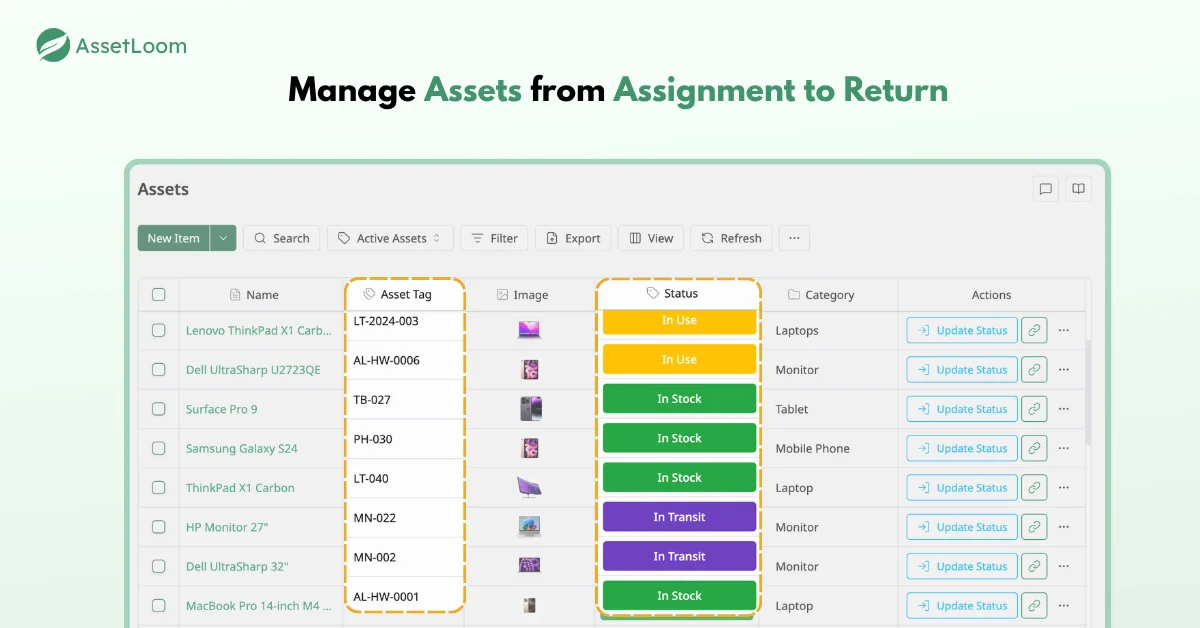
Task: Check the Dell UltraSharp 32" row checkbox
Action: 158,566
